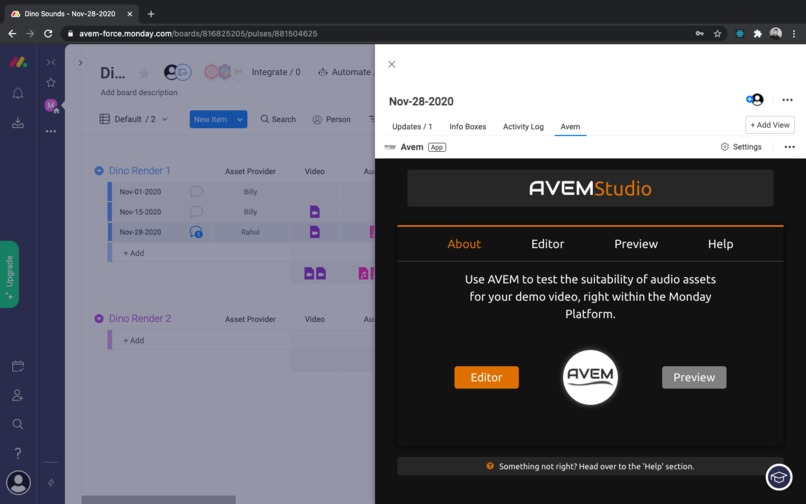Select the Nov-15-2020 item name
The height and width of the screenshot is (504, 806).
click(140, 211)
